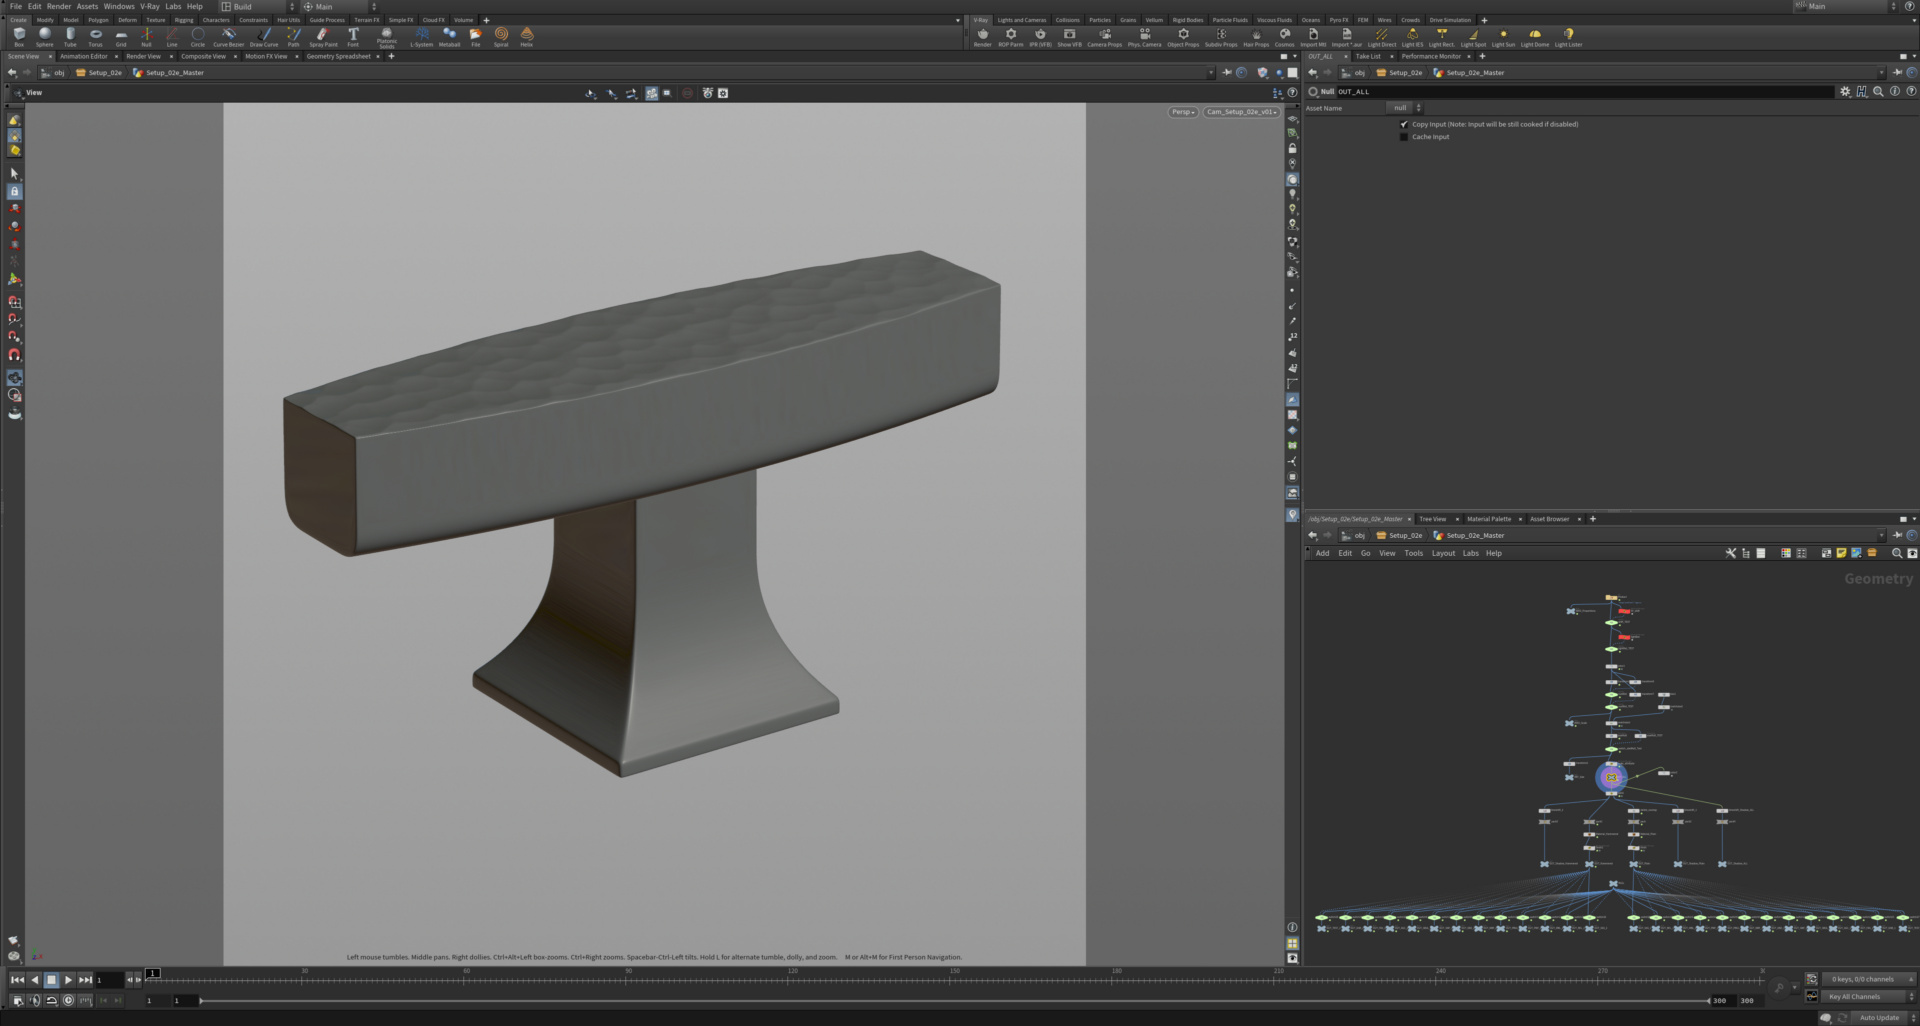Add a Phys. Camera from the V-Ray shelf
Viewport: 1920px width, 1026px height.
pos(1145,37)
